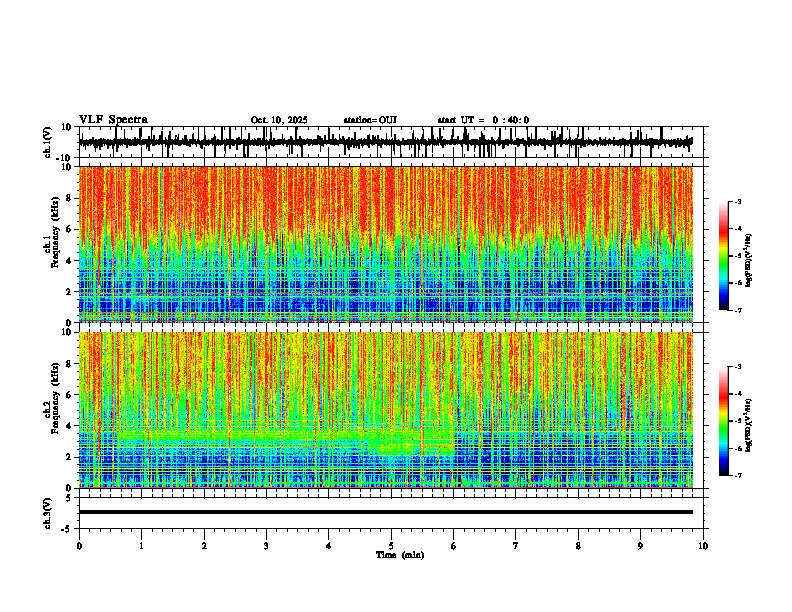Click the ch.1 voltage waveform trace
The image size is (792, 612).
[x=385, y=142]
